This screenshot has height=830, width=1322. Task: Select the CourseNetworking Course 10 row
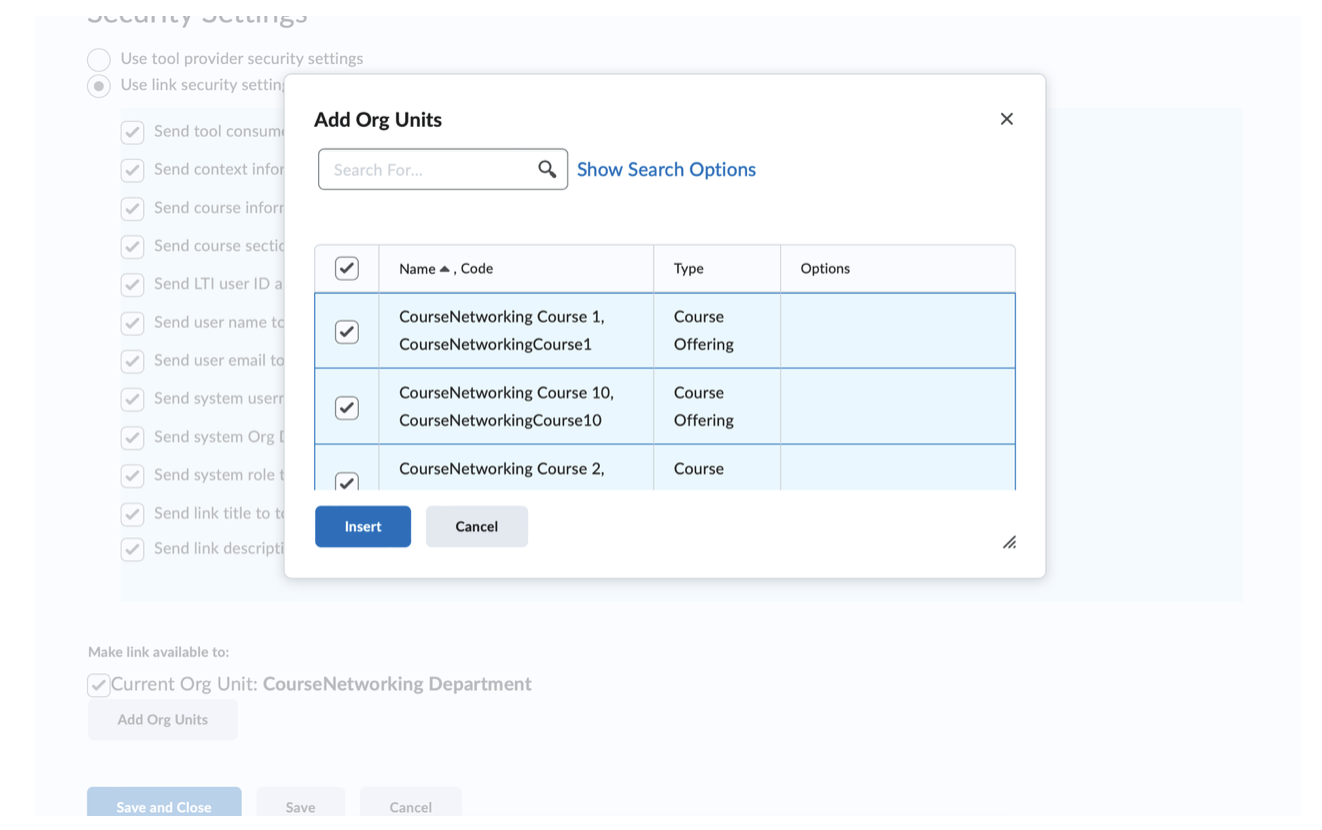515,406
